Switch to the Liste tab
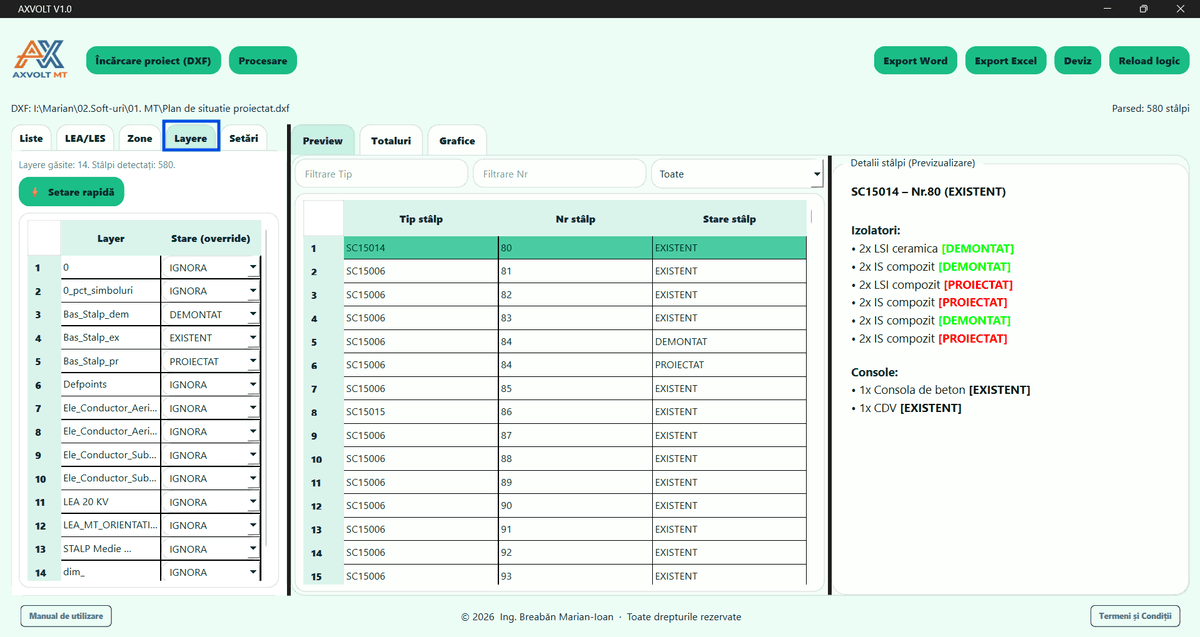 pyautogui.click(x=31, y=138)
